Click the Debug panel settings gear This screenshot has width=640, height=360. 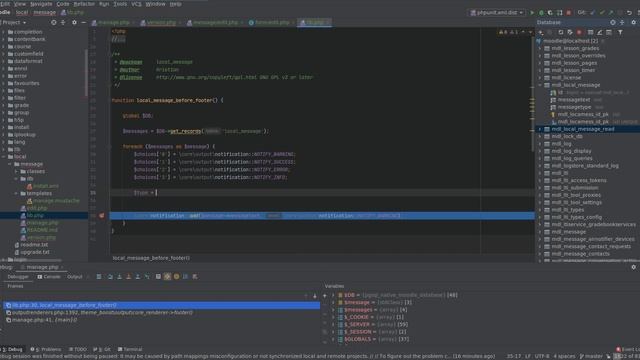coord(633,267)
